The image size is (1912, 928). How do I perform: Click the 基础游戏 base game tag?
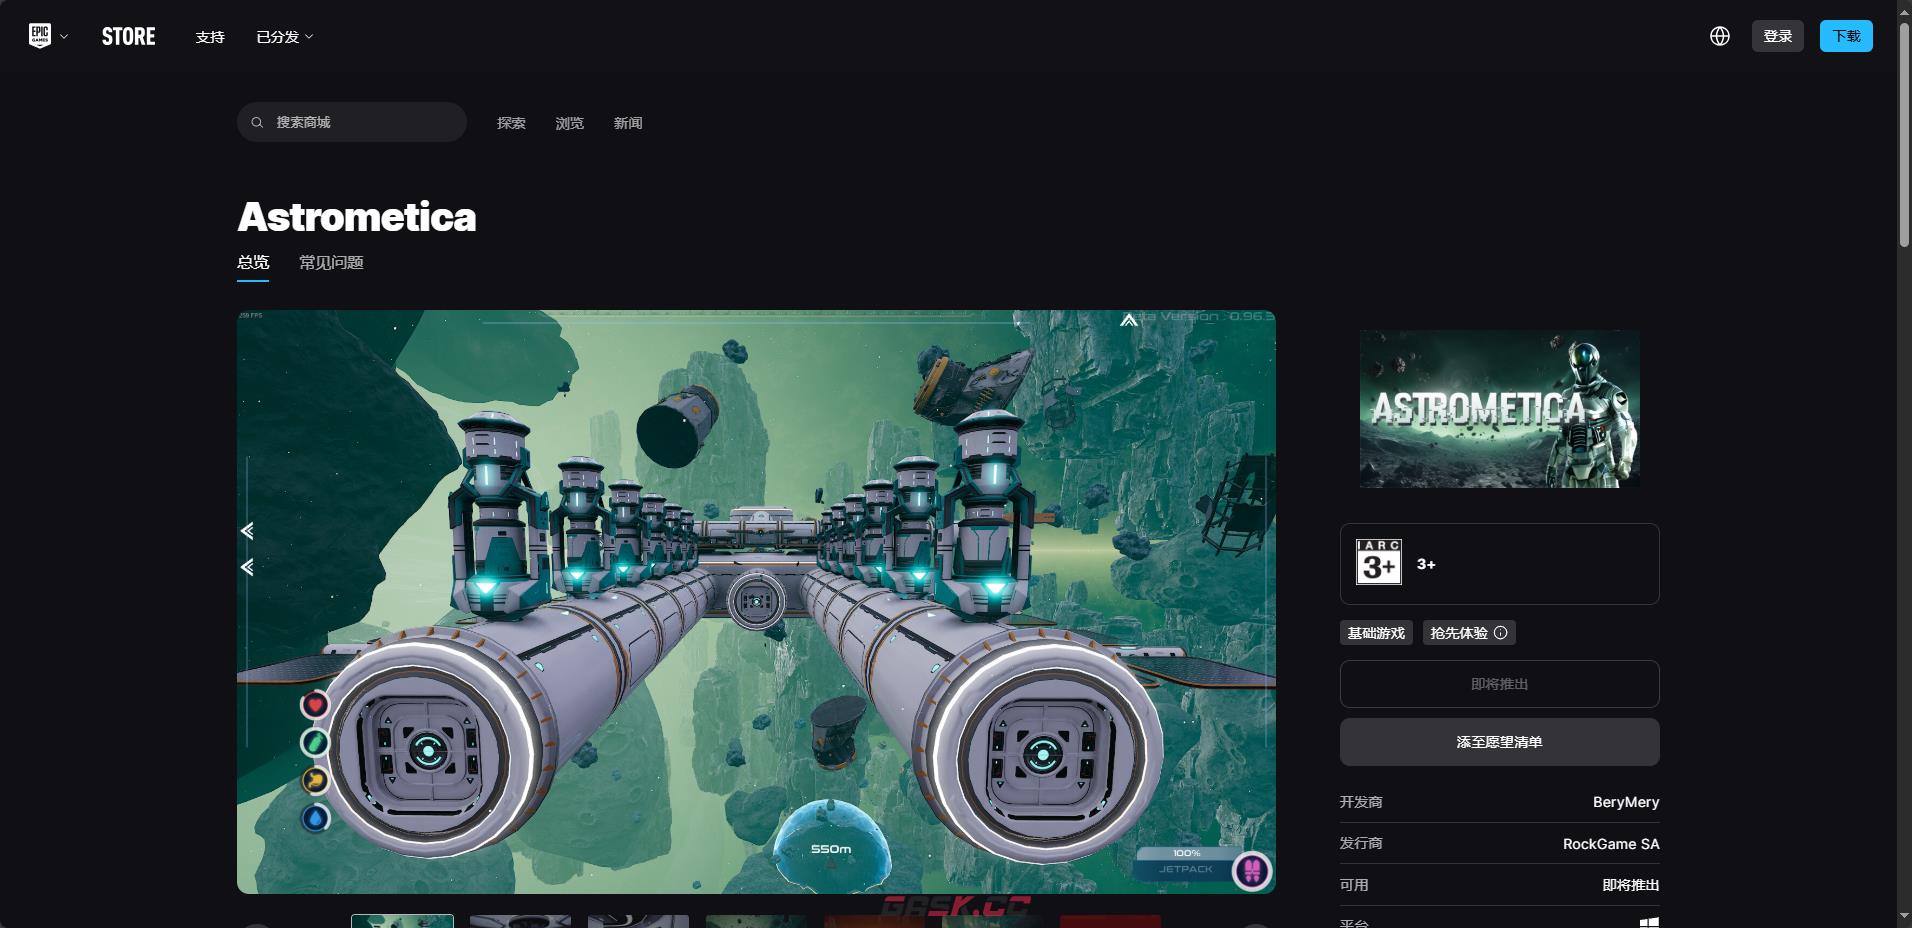(1376, 633)
